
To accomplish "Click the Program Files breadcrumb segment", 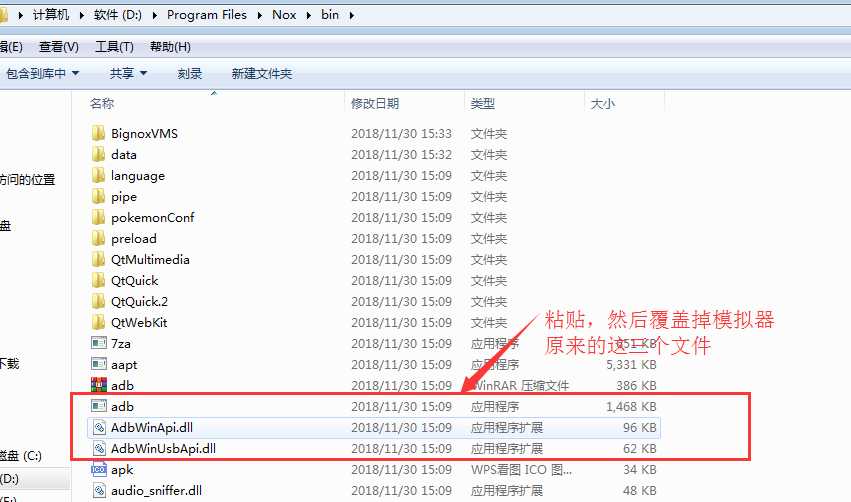I will point(207,15).
